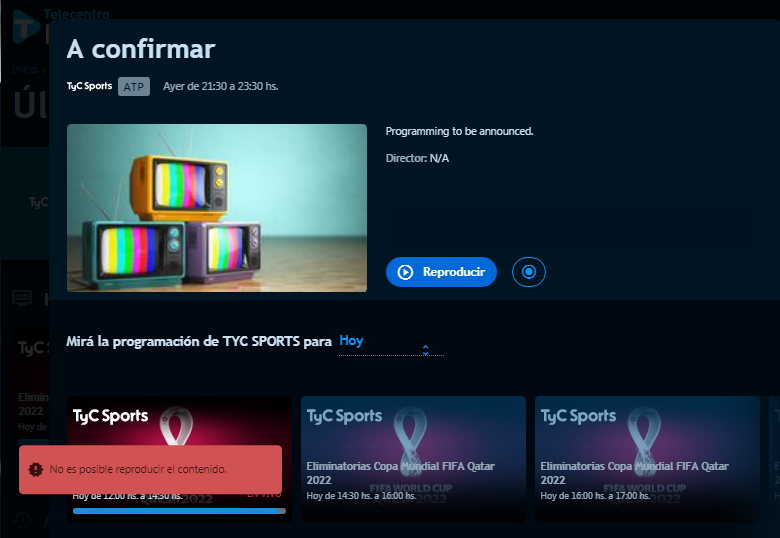Click the error alert icon in red notification

tap(36, 469)
